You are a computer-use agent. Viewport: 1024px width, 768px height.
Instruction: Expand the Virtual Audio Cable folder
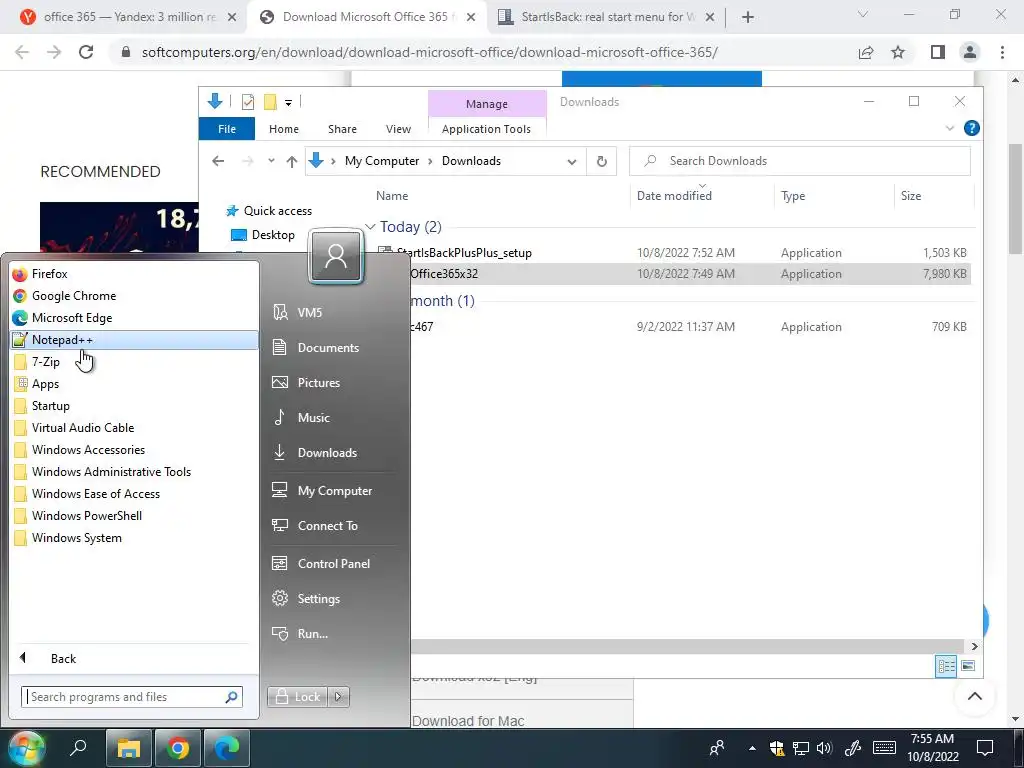point(134,428)
